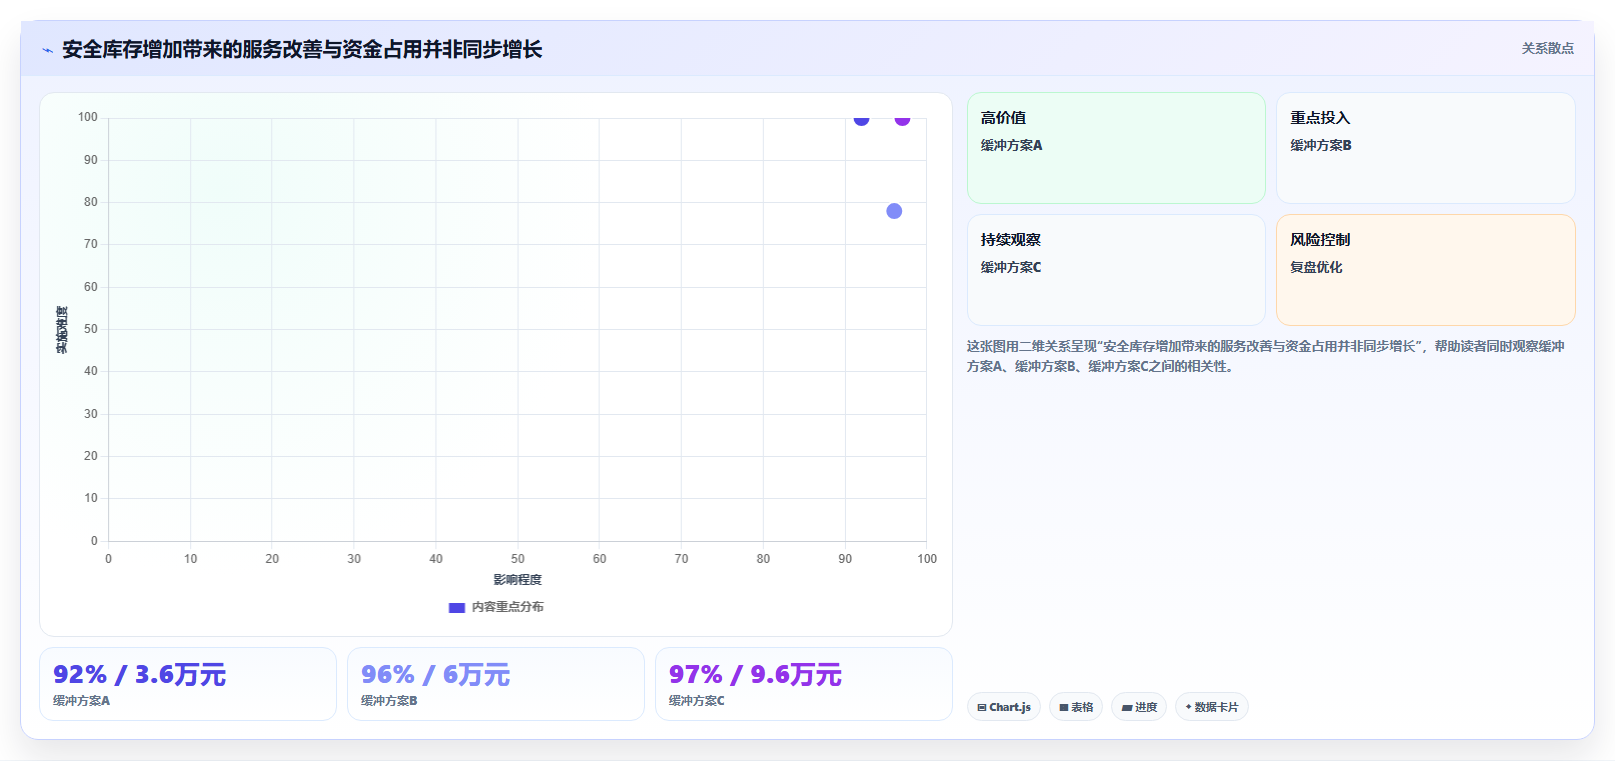Click the Chart.js tag pill

pos(1004,707)
